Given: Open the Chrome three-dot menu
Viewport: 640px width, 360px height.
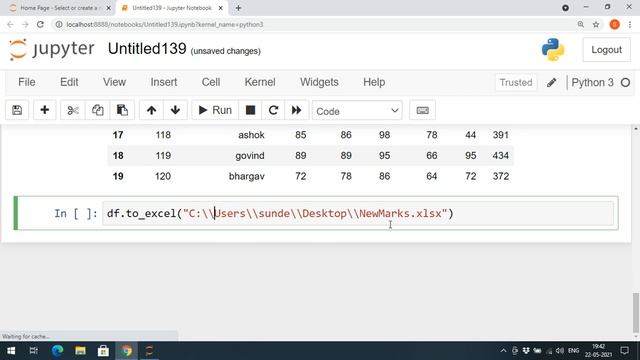Looking at the screenshot, I should pos(630,24).
